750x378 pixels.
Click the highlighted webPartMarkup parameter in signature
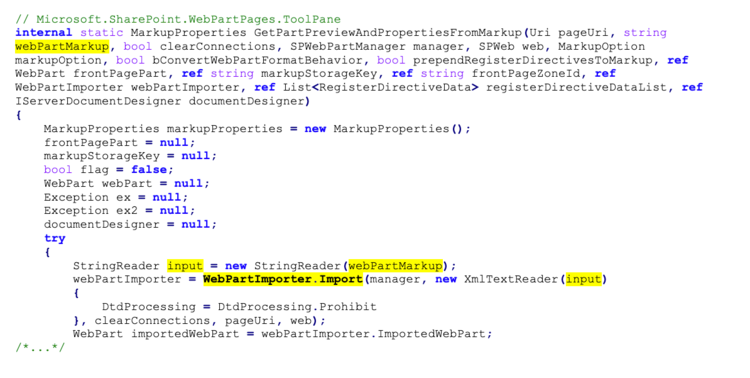coord(62,46)
